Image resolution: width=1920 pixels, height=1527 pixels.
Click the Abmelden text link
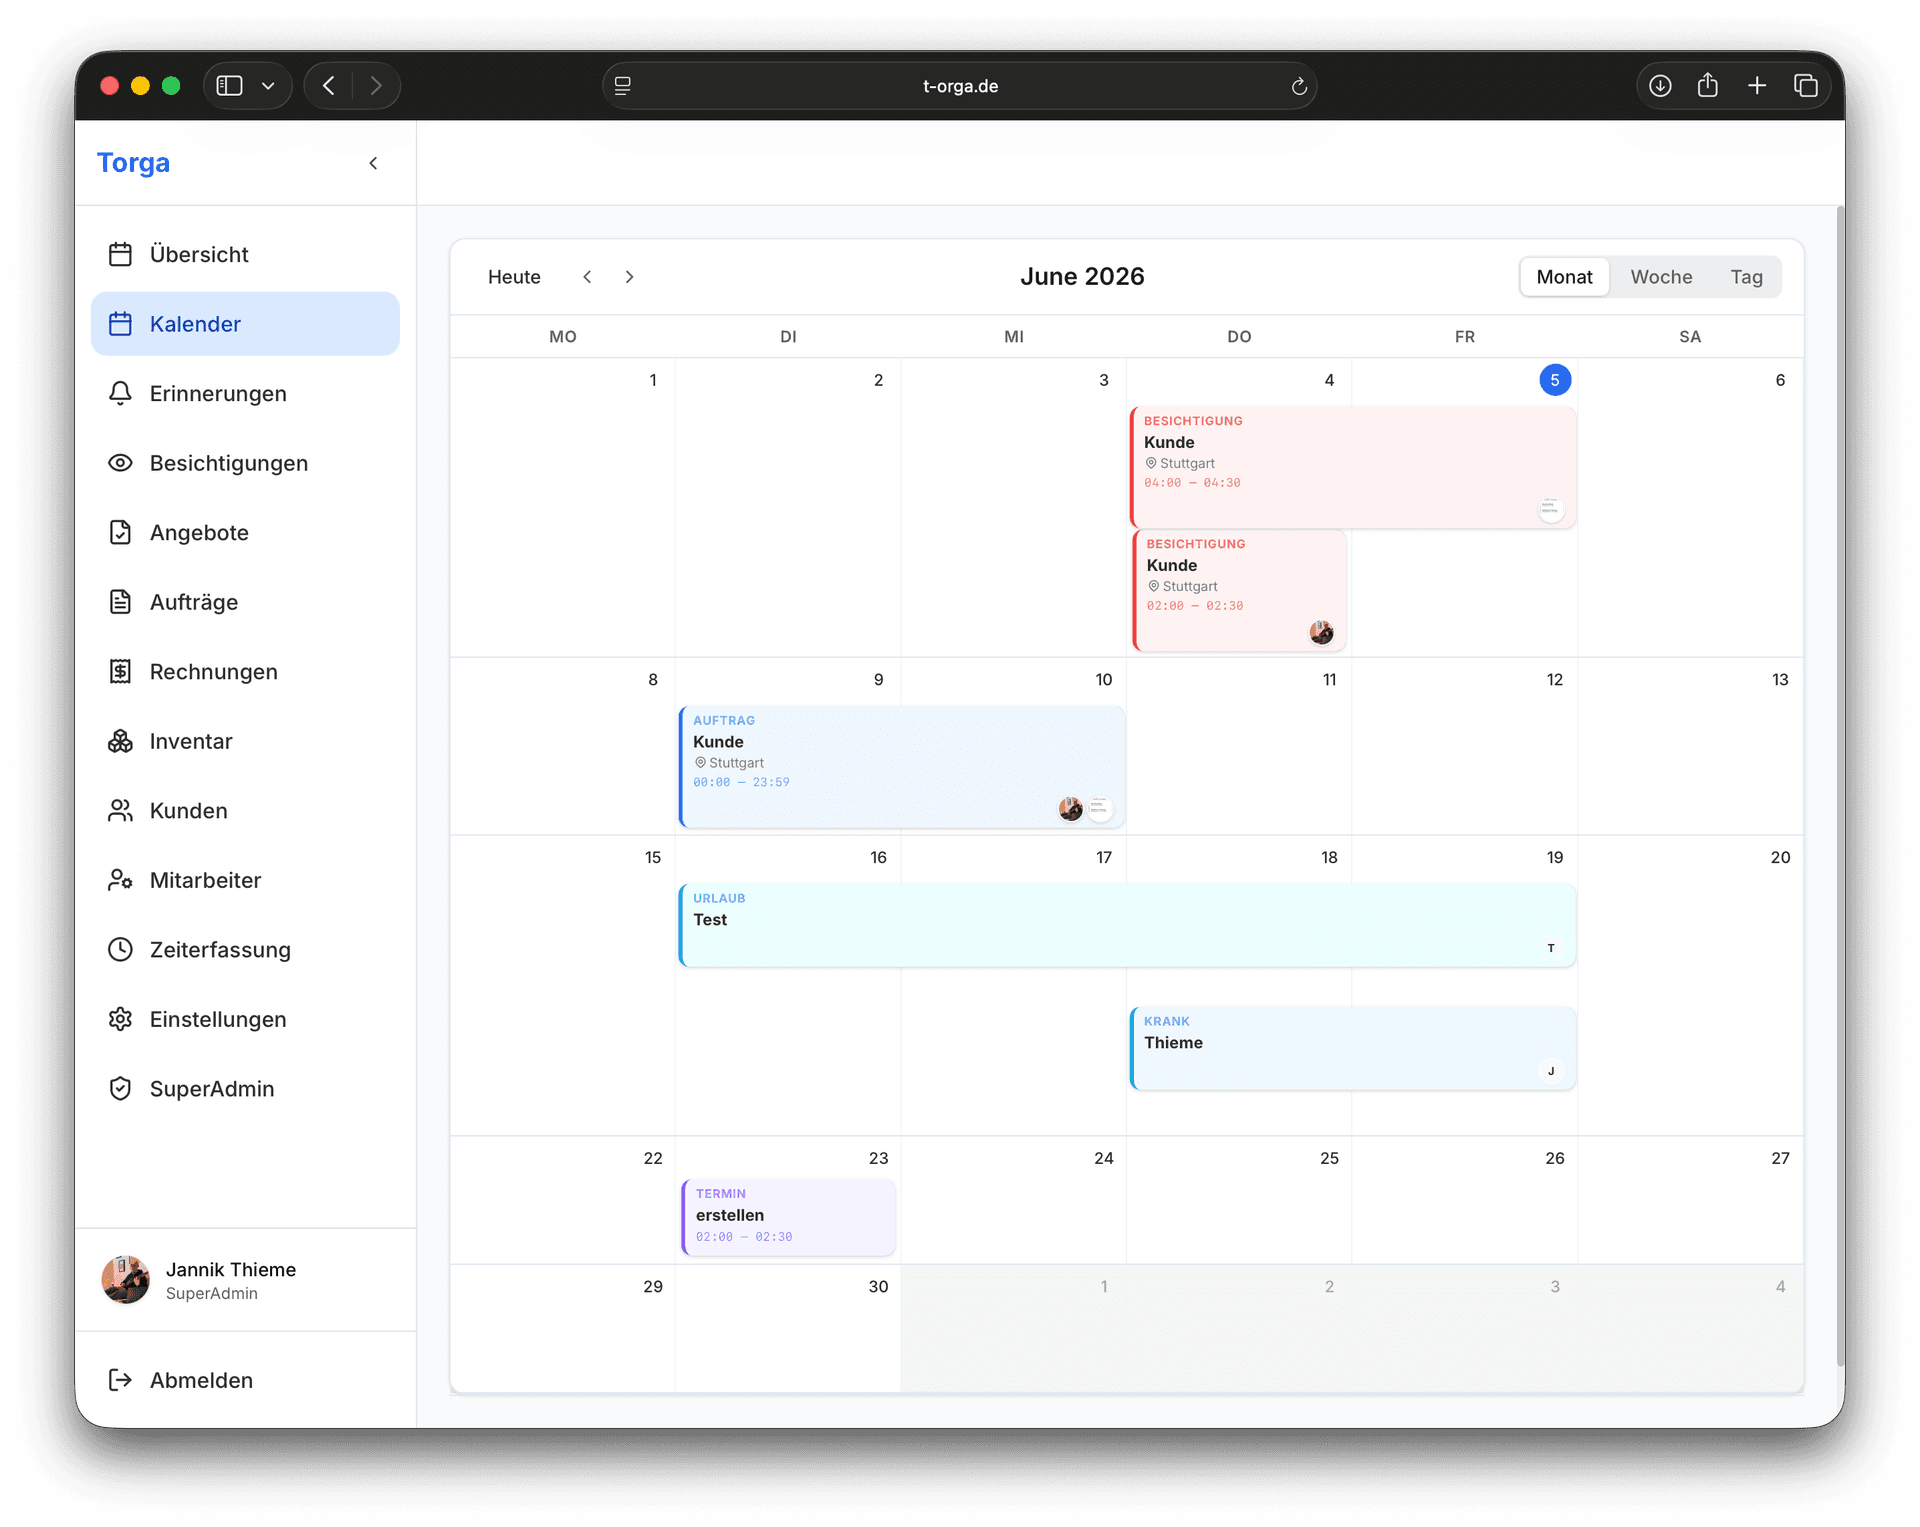[x=201, y=1380]
